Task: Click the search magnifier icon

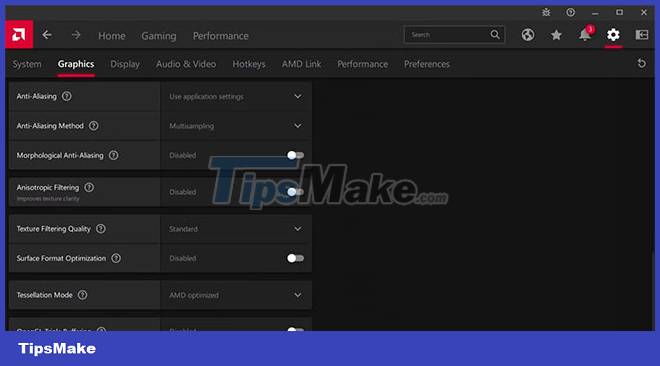Action: click(495, 34)
